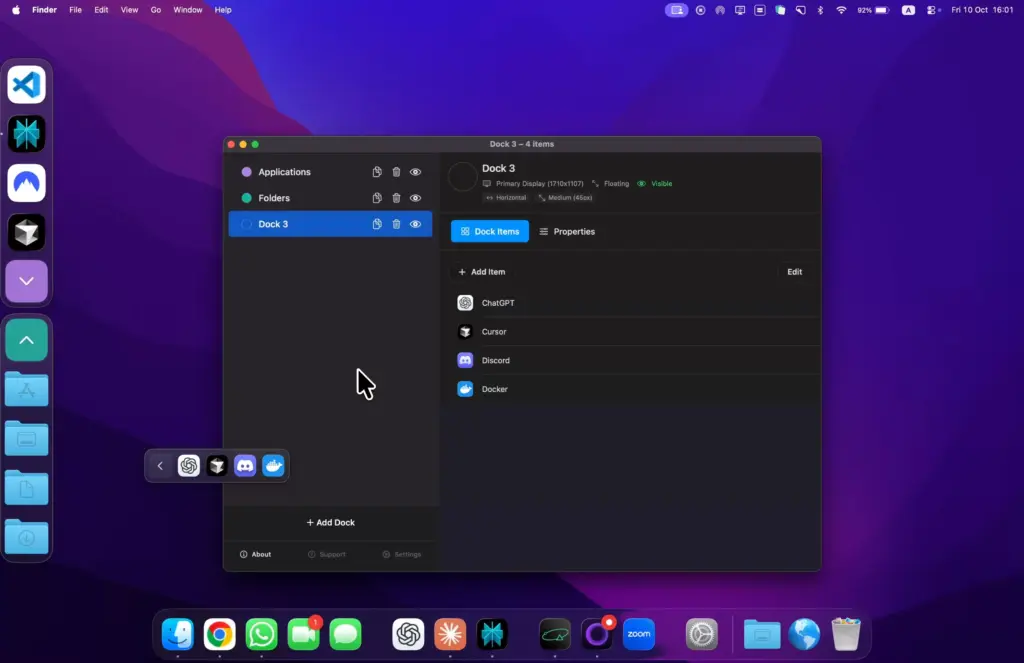Open the Downloads folder in the side dock
1024x663 pixels.
[x=27, y=537]
